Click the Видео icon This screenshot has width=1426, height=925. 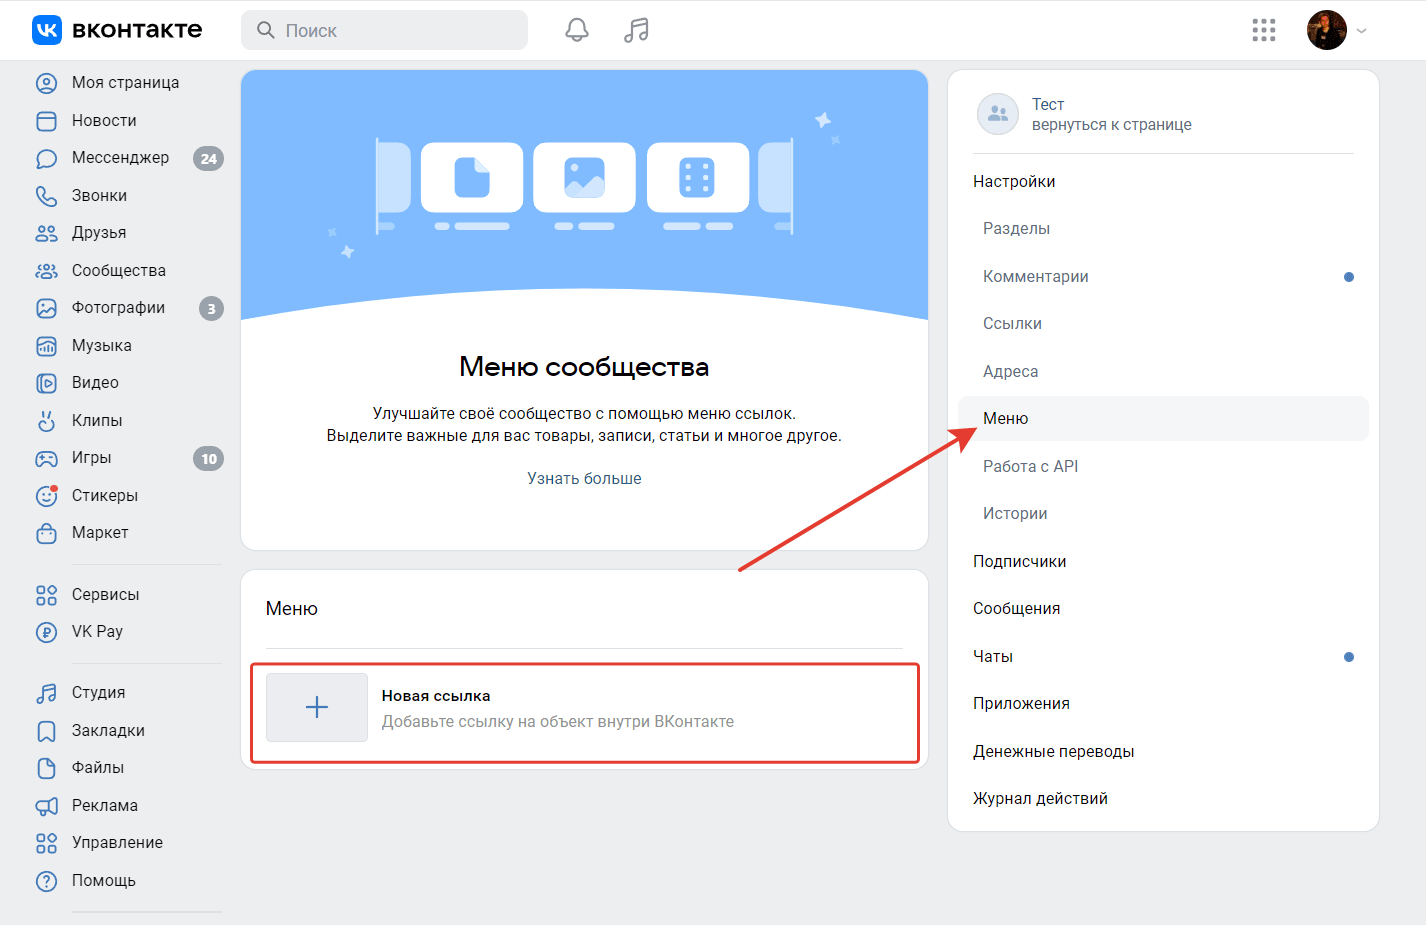[x=47, y=383]
